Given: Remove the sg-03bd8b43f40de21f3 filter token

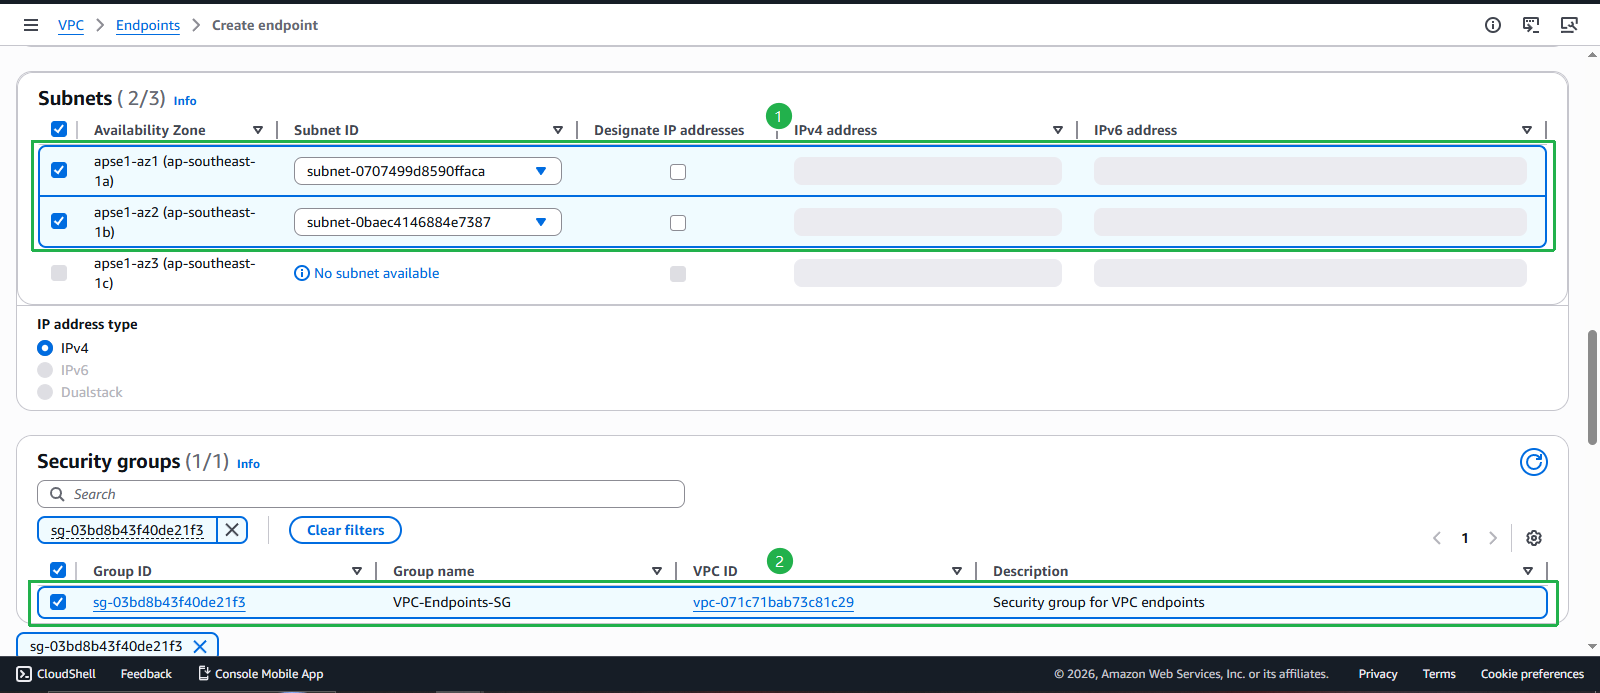Looking at the screenshot, I should [x=232, y=530].
